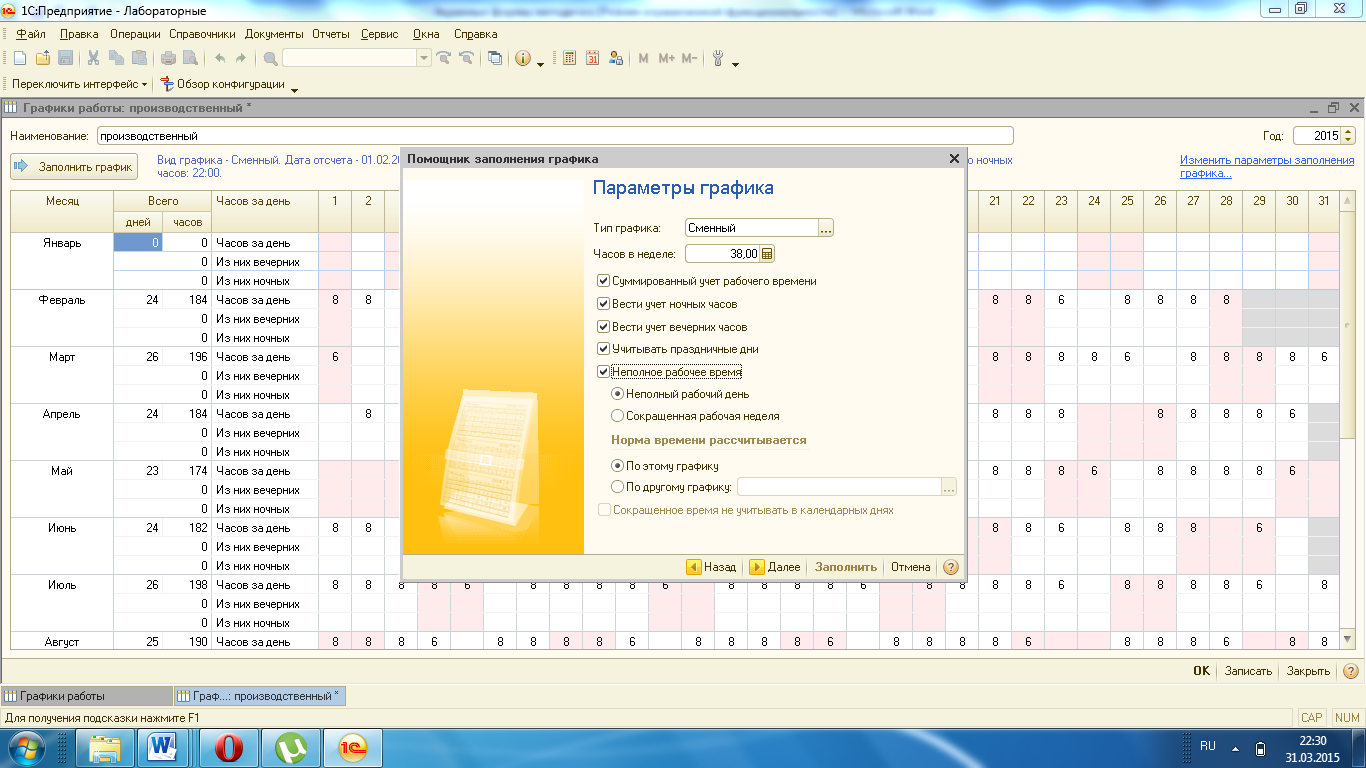Click the M memory toolbar button
This screenshot has width=1366, height=768.
(x=644, y=58)
